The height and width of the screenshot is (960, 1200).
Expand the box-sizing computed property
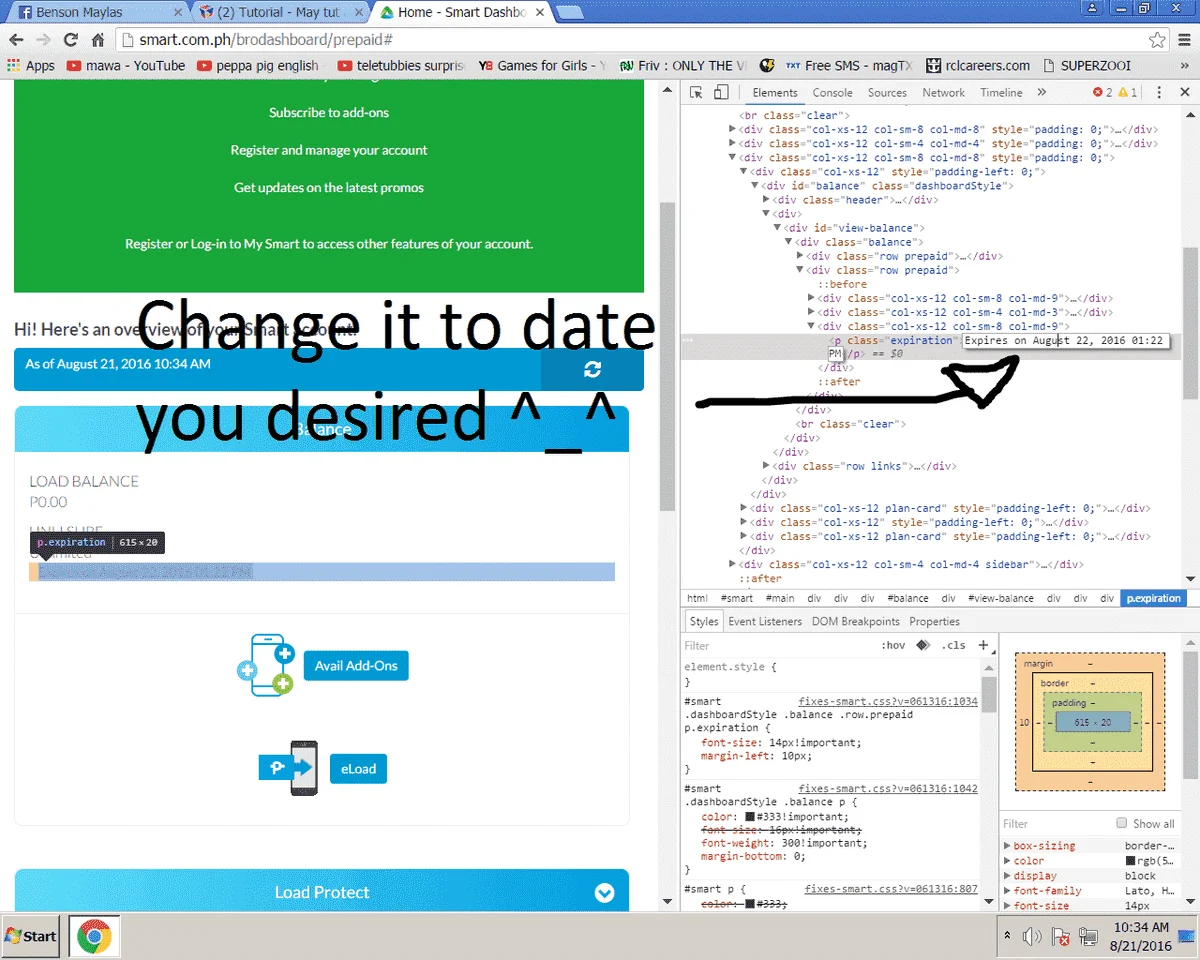pos(1007,846)
